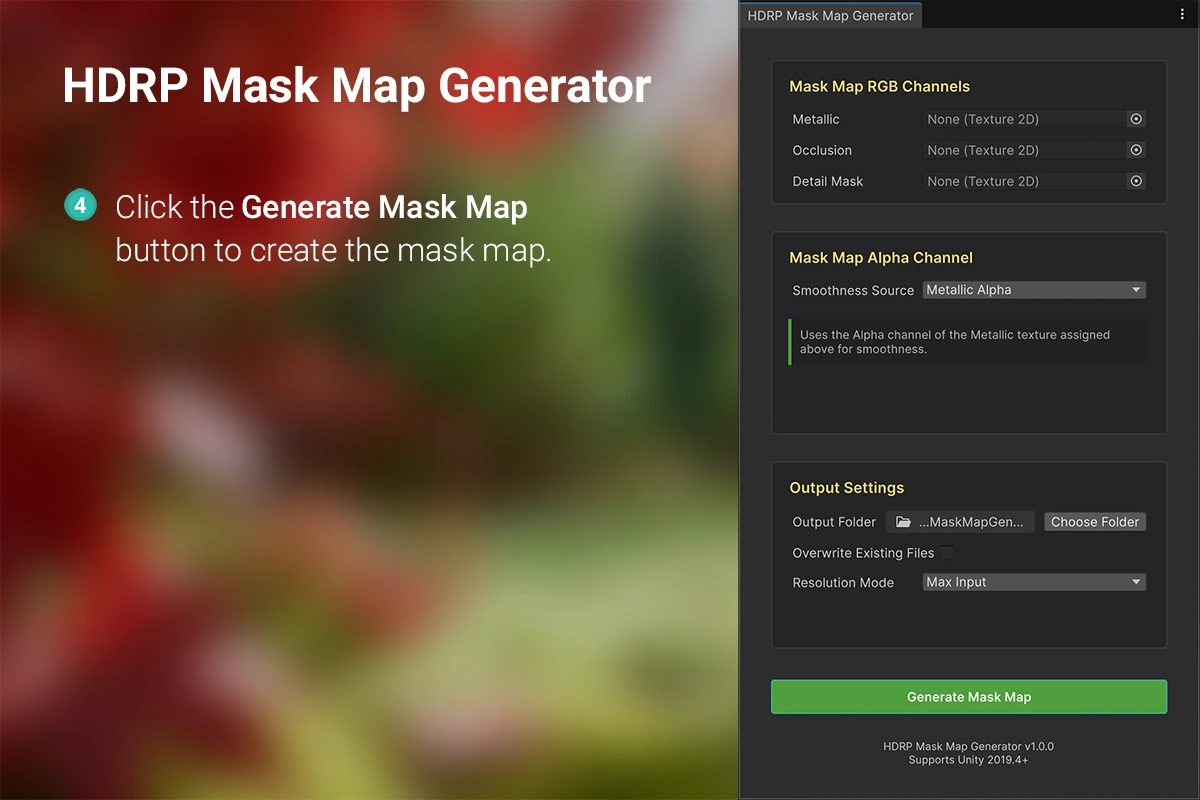The height and width of the screenshot is (800, 1200).
Task: Open the Metallic texture object picker
Action: tap(1136, 119)
